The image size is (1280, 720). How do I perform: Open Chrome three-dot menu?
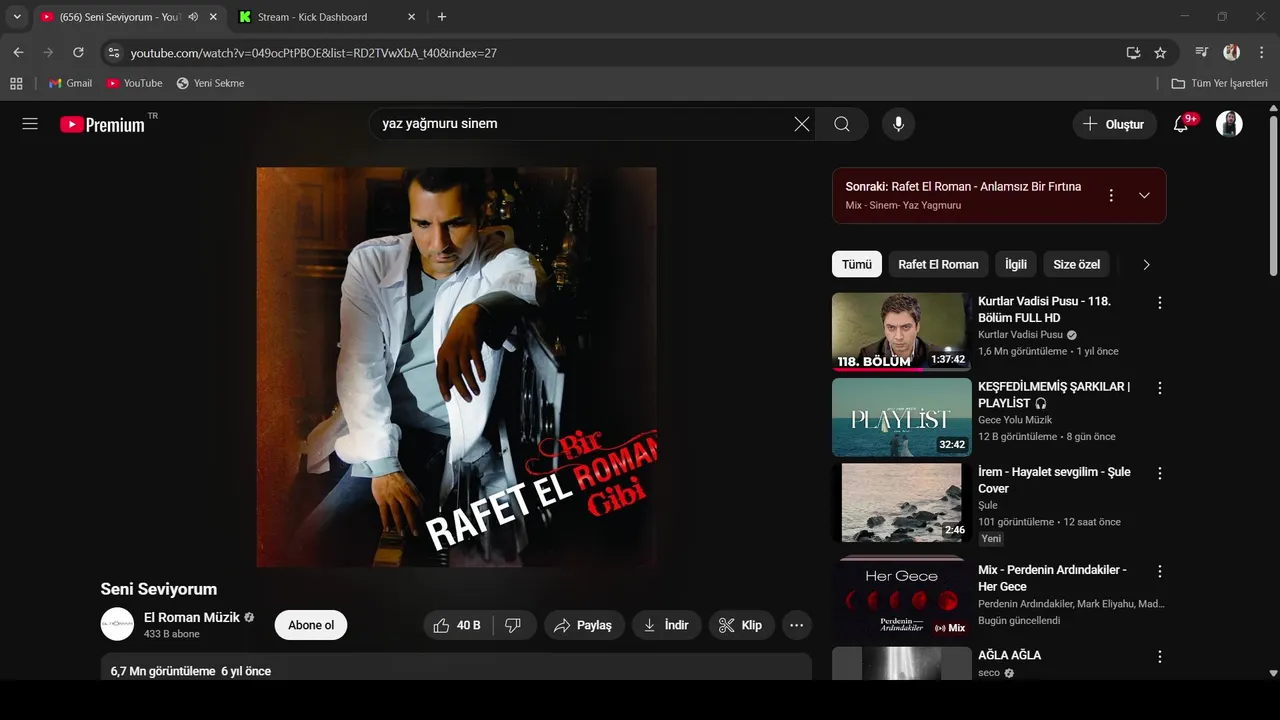click(x=1260, y=52)
